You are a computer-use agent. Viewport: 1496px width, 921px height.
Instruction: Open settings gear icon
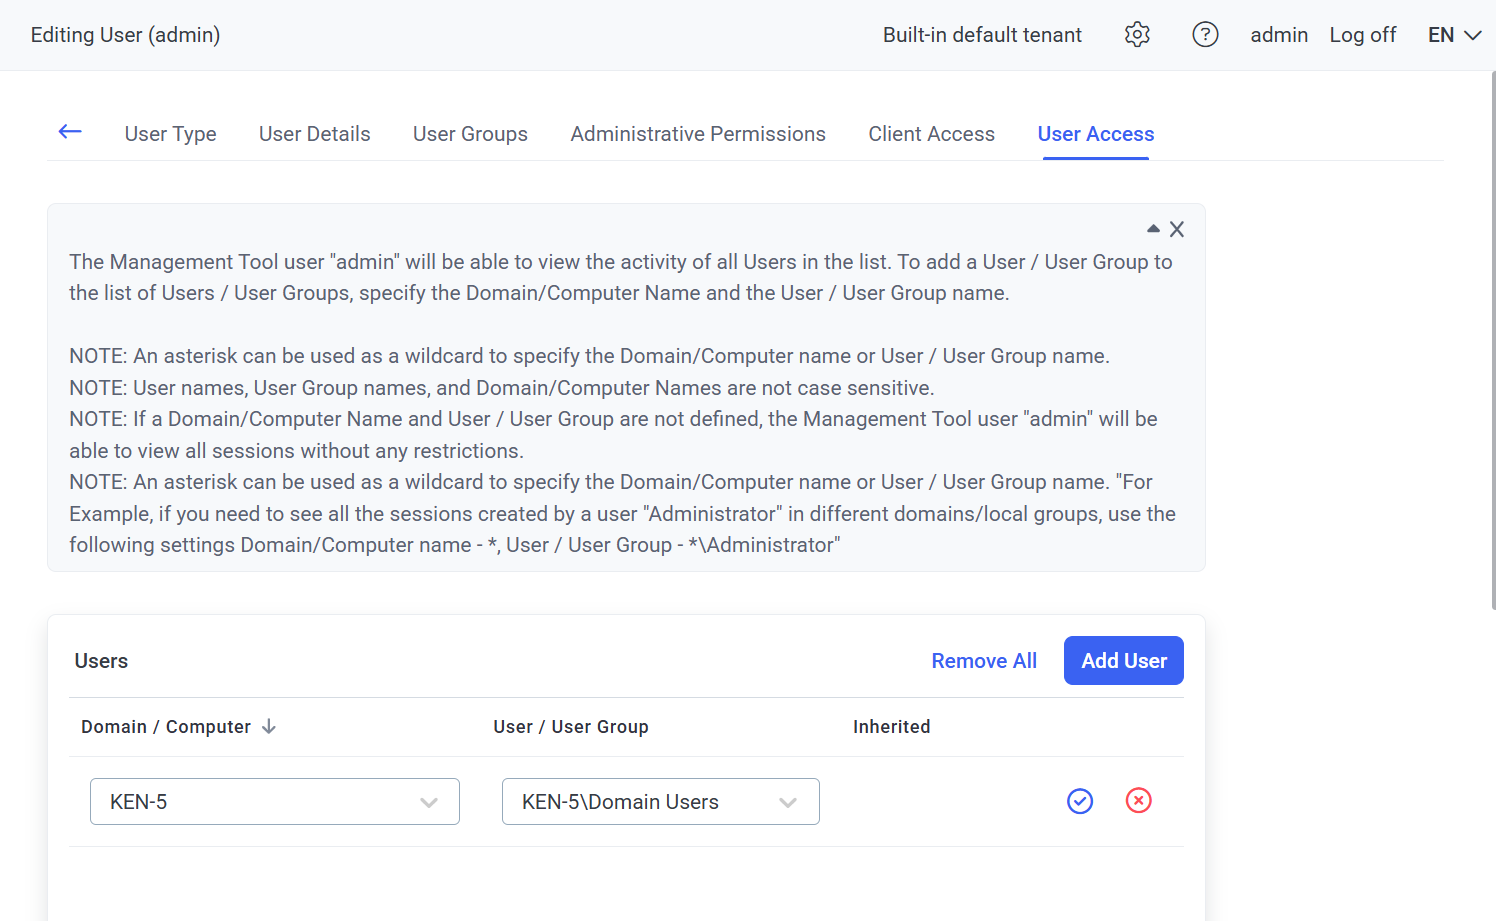click(x=1137, y=35)
